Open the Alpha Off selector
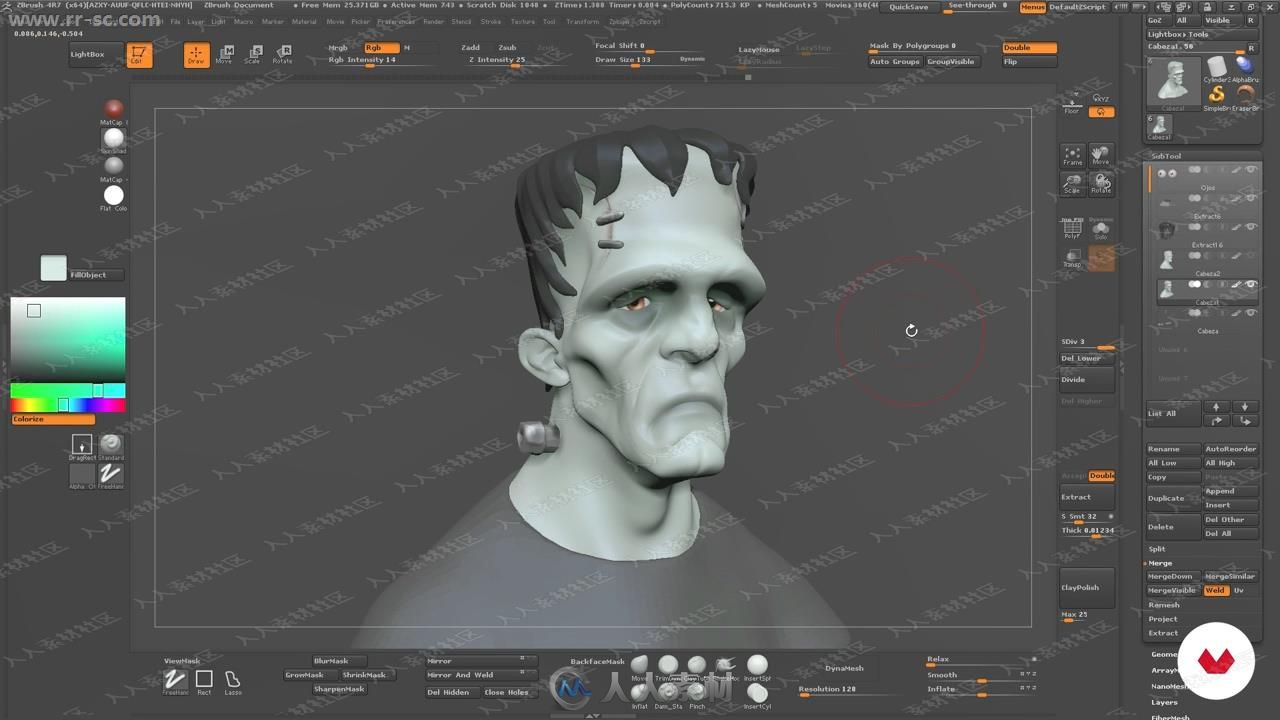Image resolution: width=1280 pixels, height=720 pixels. click(82, 475)
